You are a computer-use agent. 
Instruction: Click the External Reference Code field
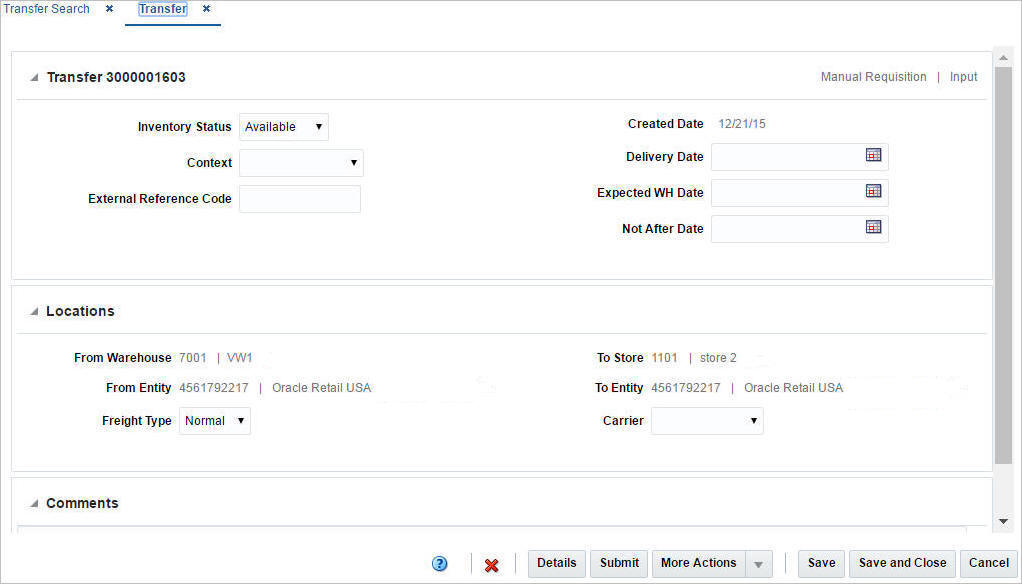299,198
